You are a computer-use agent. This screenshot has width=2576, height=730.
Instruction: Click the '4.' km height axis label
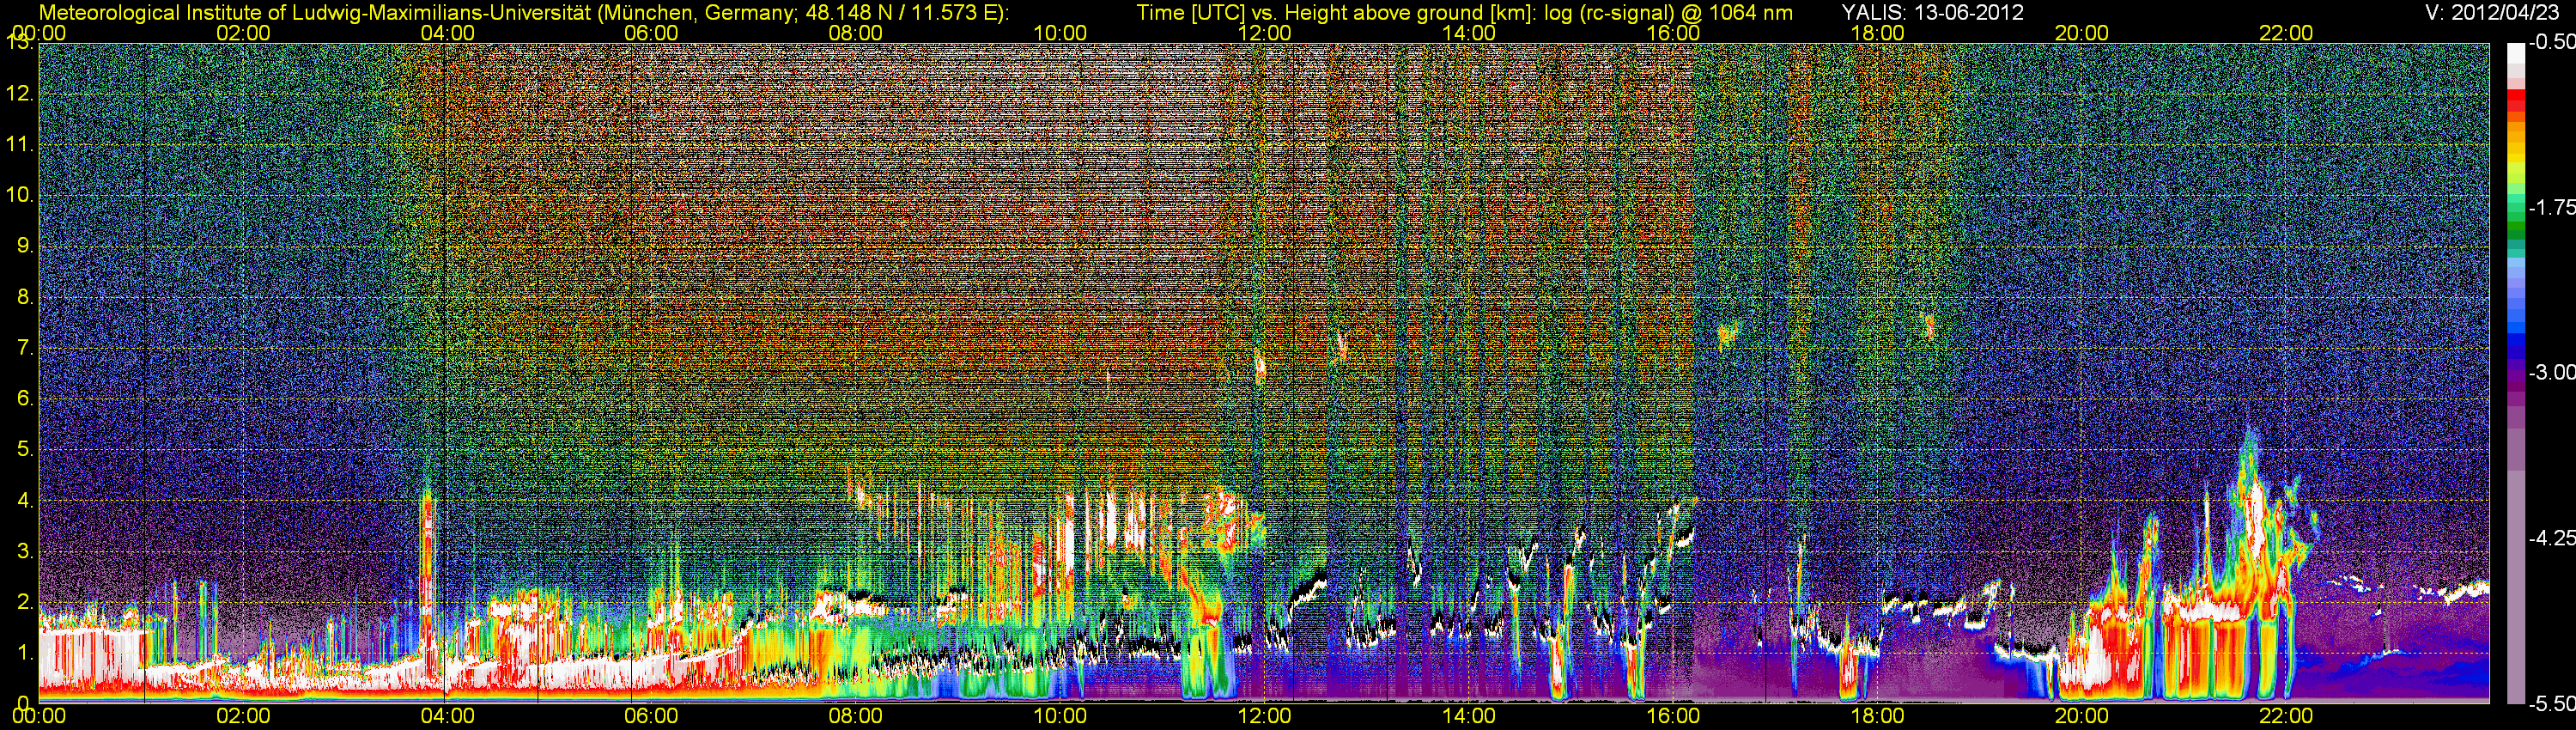[x=25, y=500]
